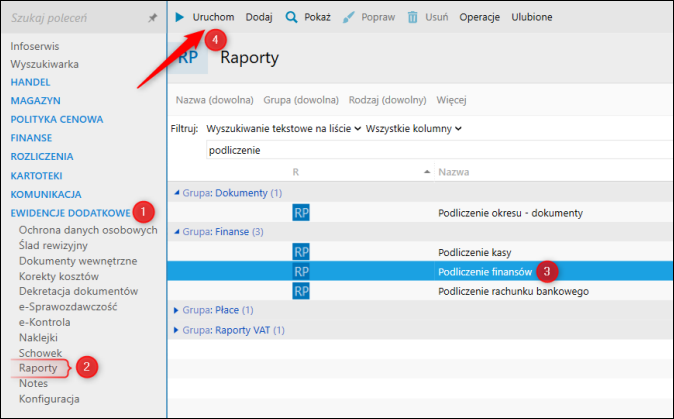Open the Wszystkie kolumny dropdown
This screenshot has height=419, width=674.
pyautogui.click(x=414, y=128)
